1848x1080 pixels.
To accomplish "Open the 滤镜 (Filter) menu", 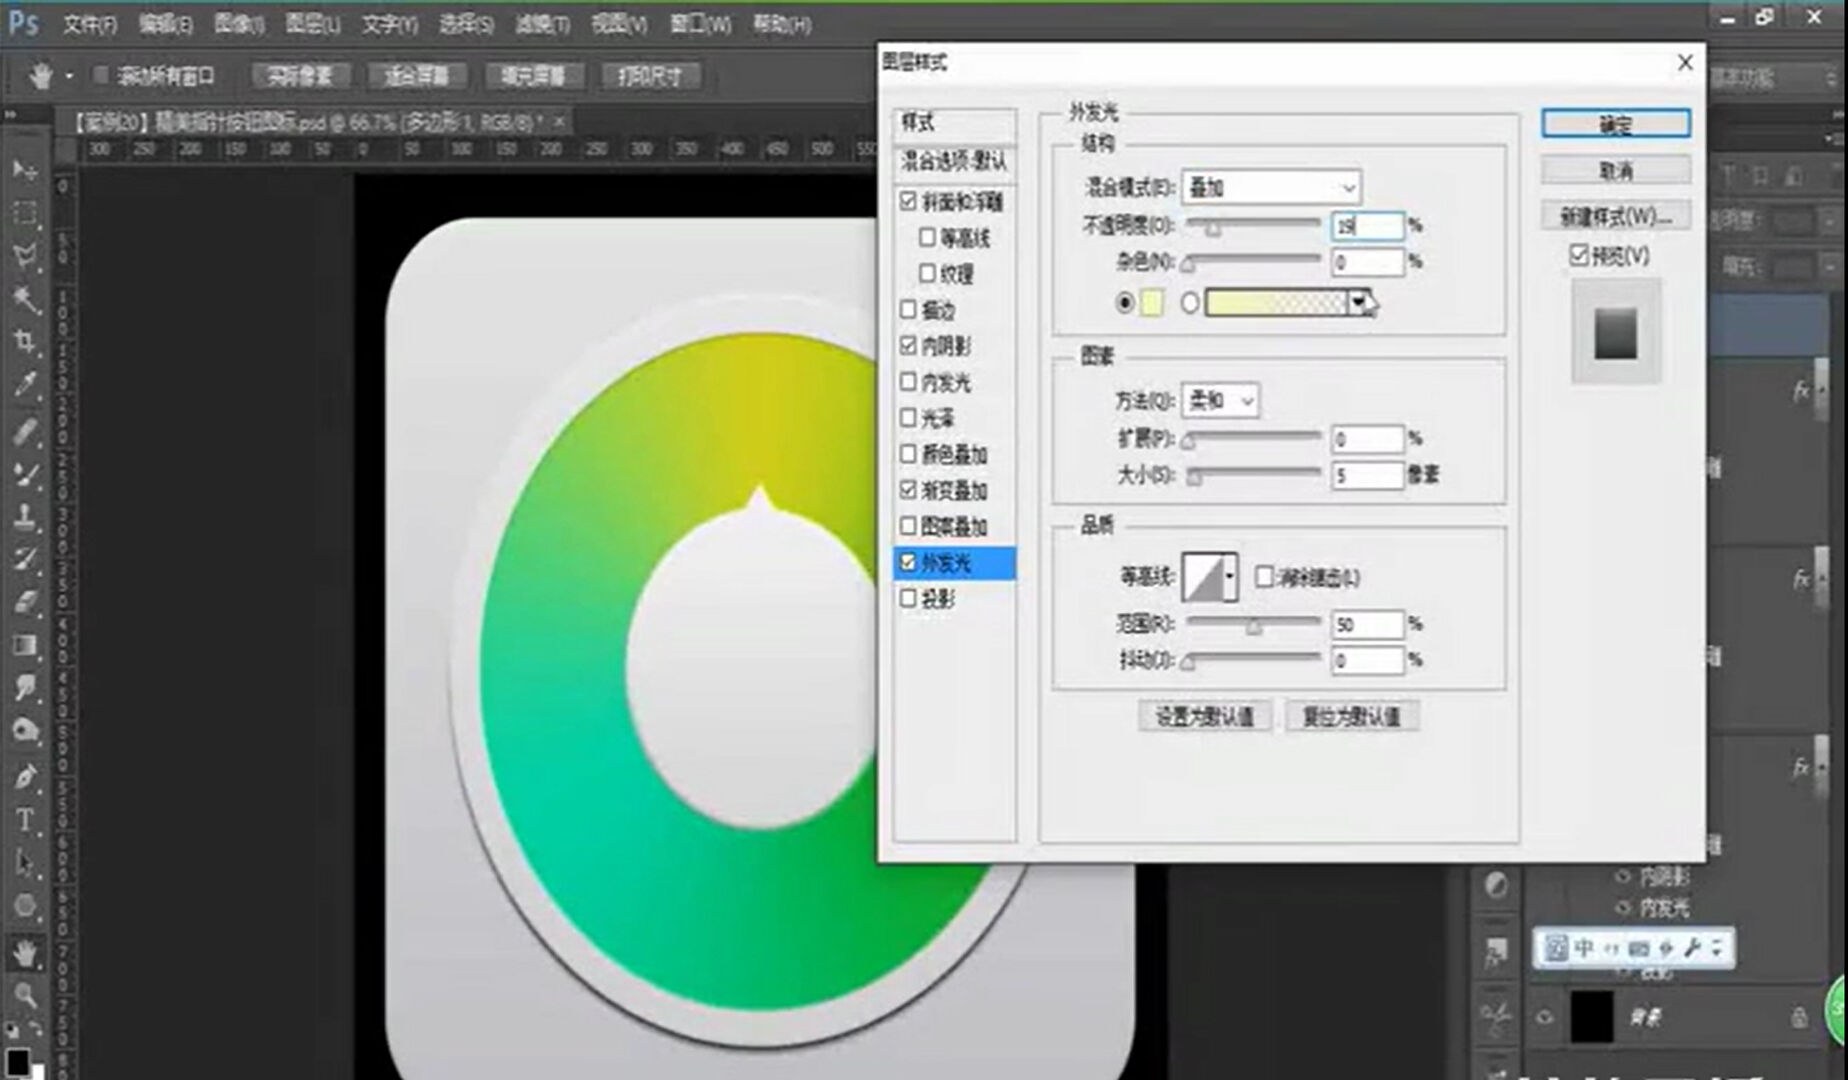I will point(542,24).
